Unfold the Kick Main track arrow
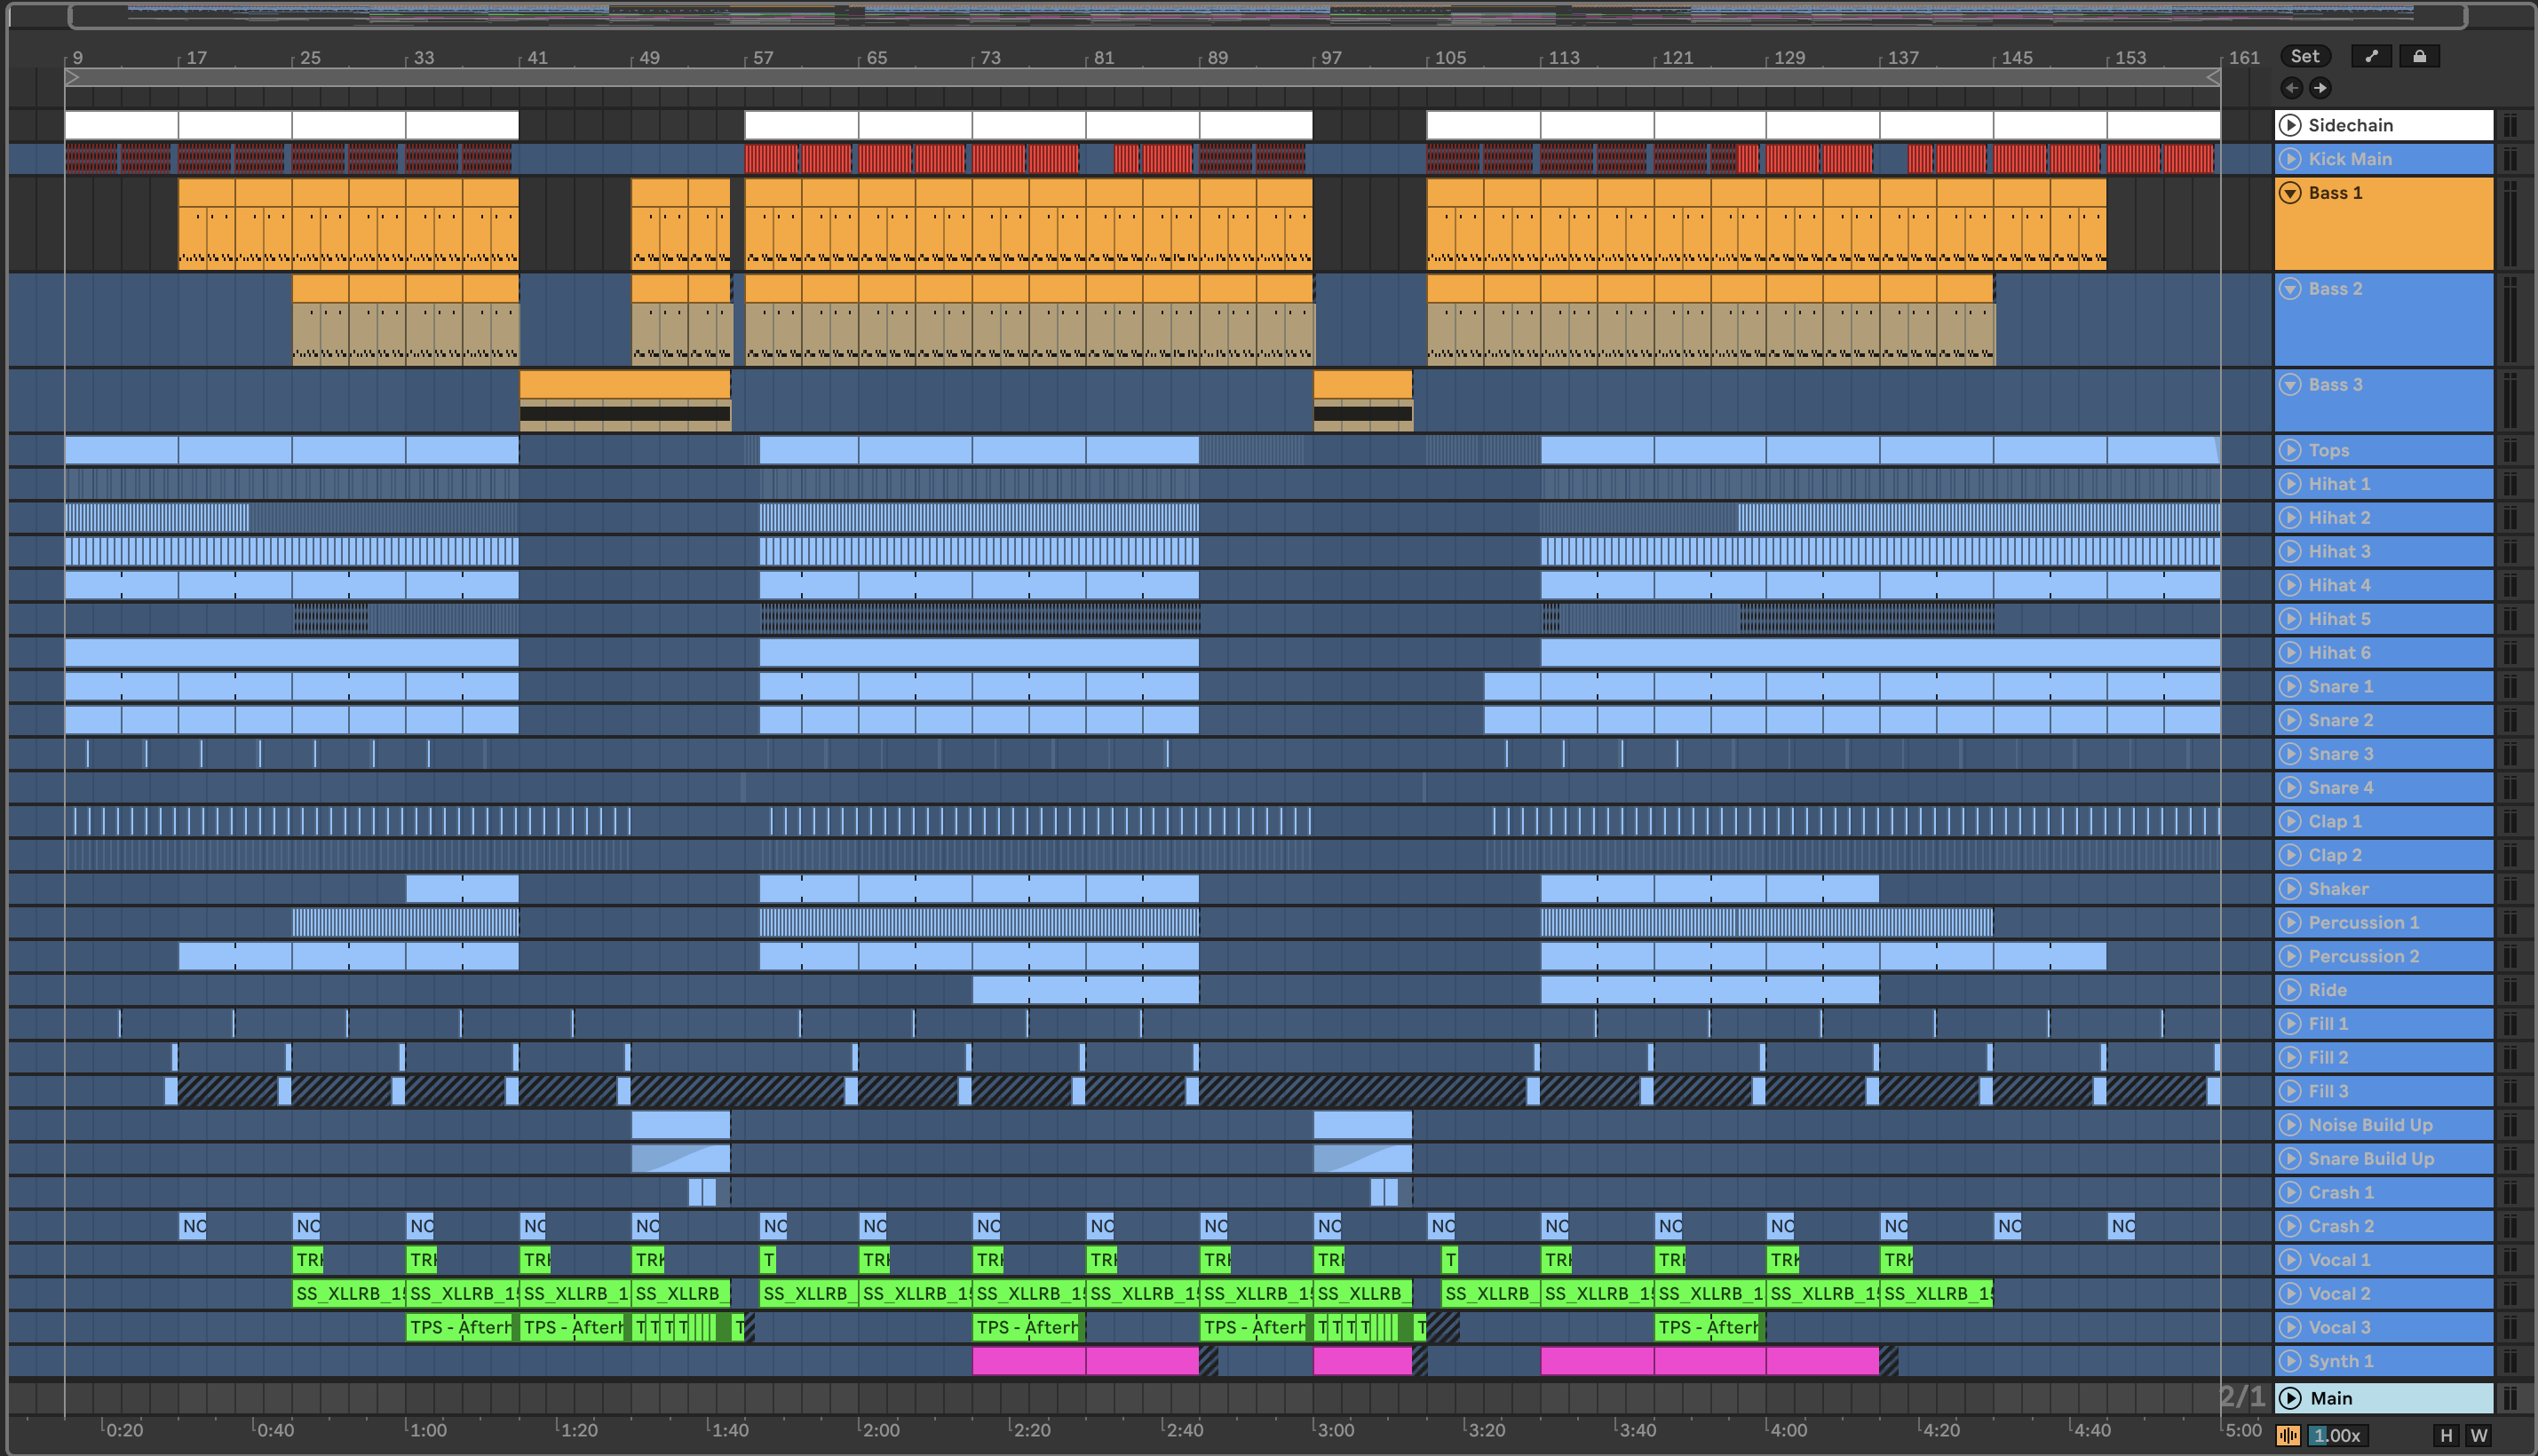The height and width of the screenshot is (1456, 2538). [2290, 159]
